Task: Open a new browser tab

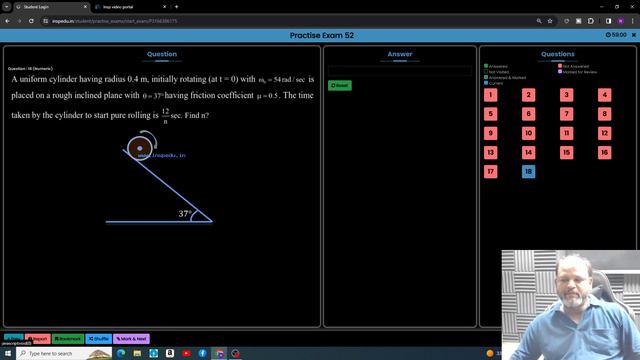Action: tap(176, 7)
